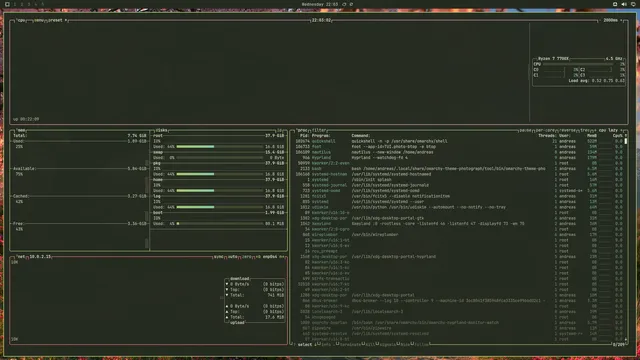Click the Ryzen 7 7700X CPU name

pyautogui.click(x=553, y=59)
